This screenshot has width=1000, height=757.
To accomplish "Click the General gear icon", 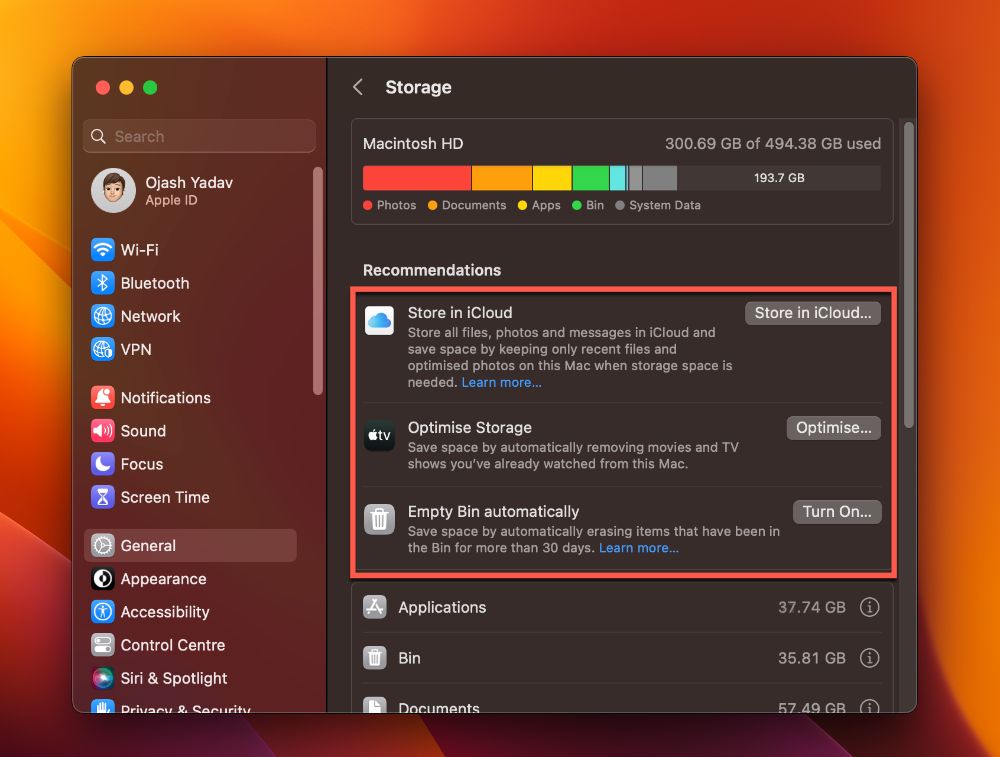I will 102,545.
